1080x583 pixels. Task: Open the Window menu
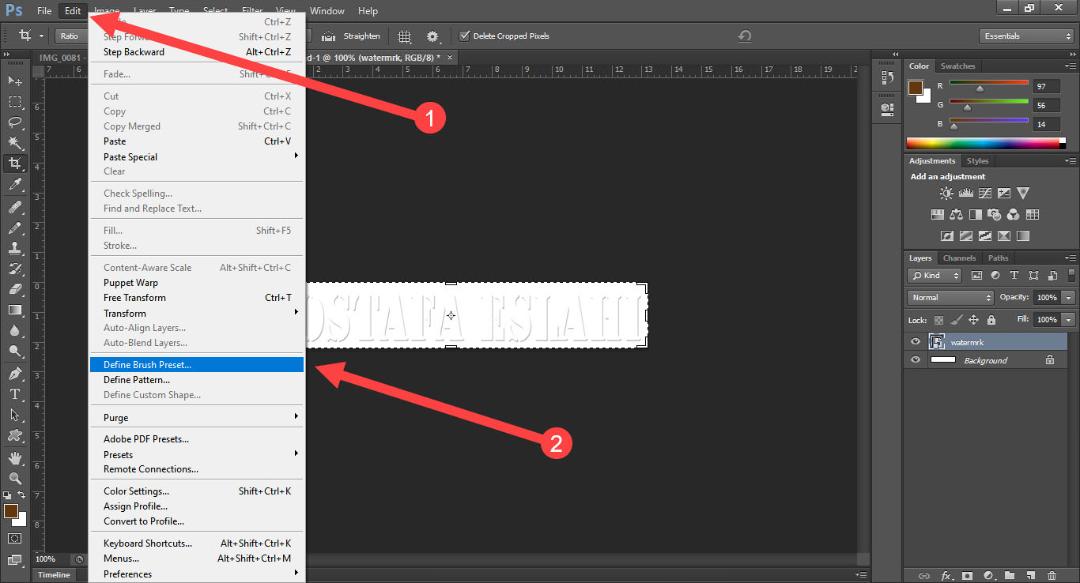(x=327, y=10)
